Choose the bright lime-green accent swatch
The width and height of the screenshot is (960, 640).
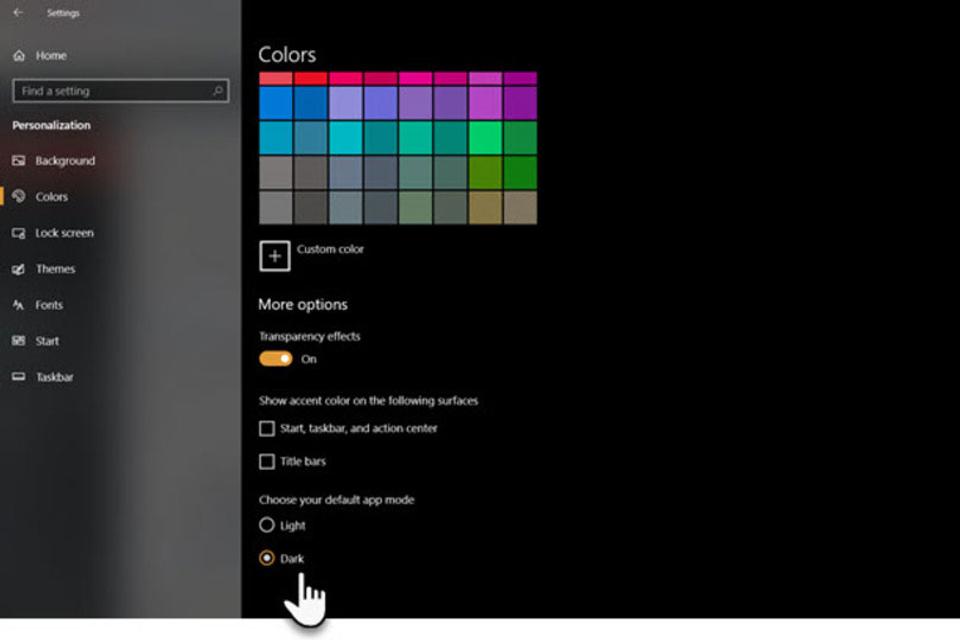(485, 138)
